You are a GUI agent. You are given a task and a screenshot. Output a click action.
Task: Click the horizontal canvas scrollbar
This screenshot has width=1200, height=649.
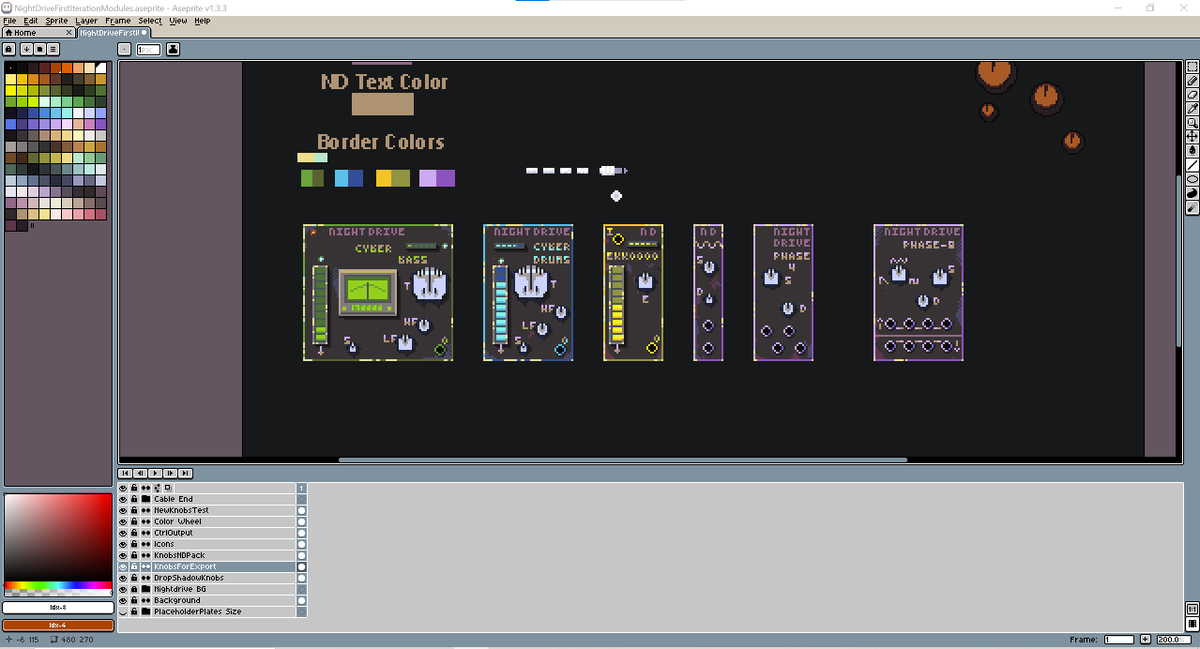point(622,460)
